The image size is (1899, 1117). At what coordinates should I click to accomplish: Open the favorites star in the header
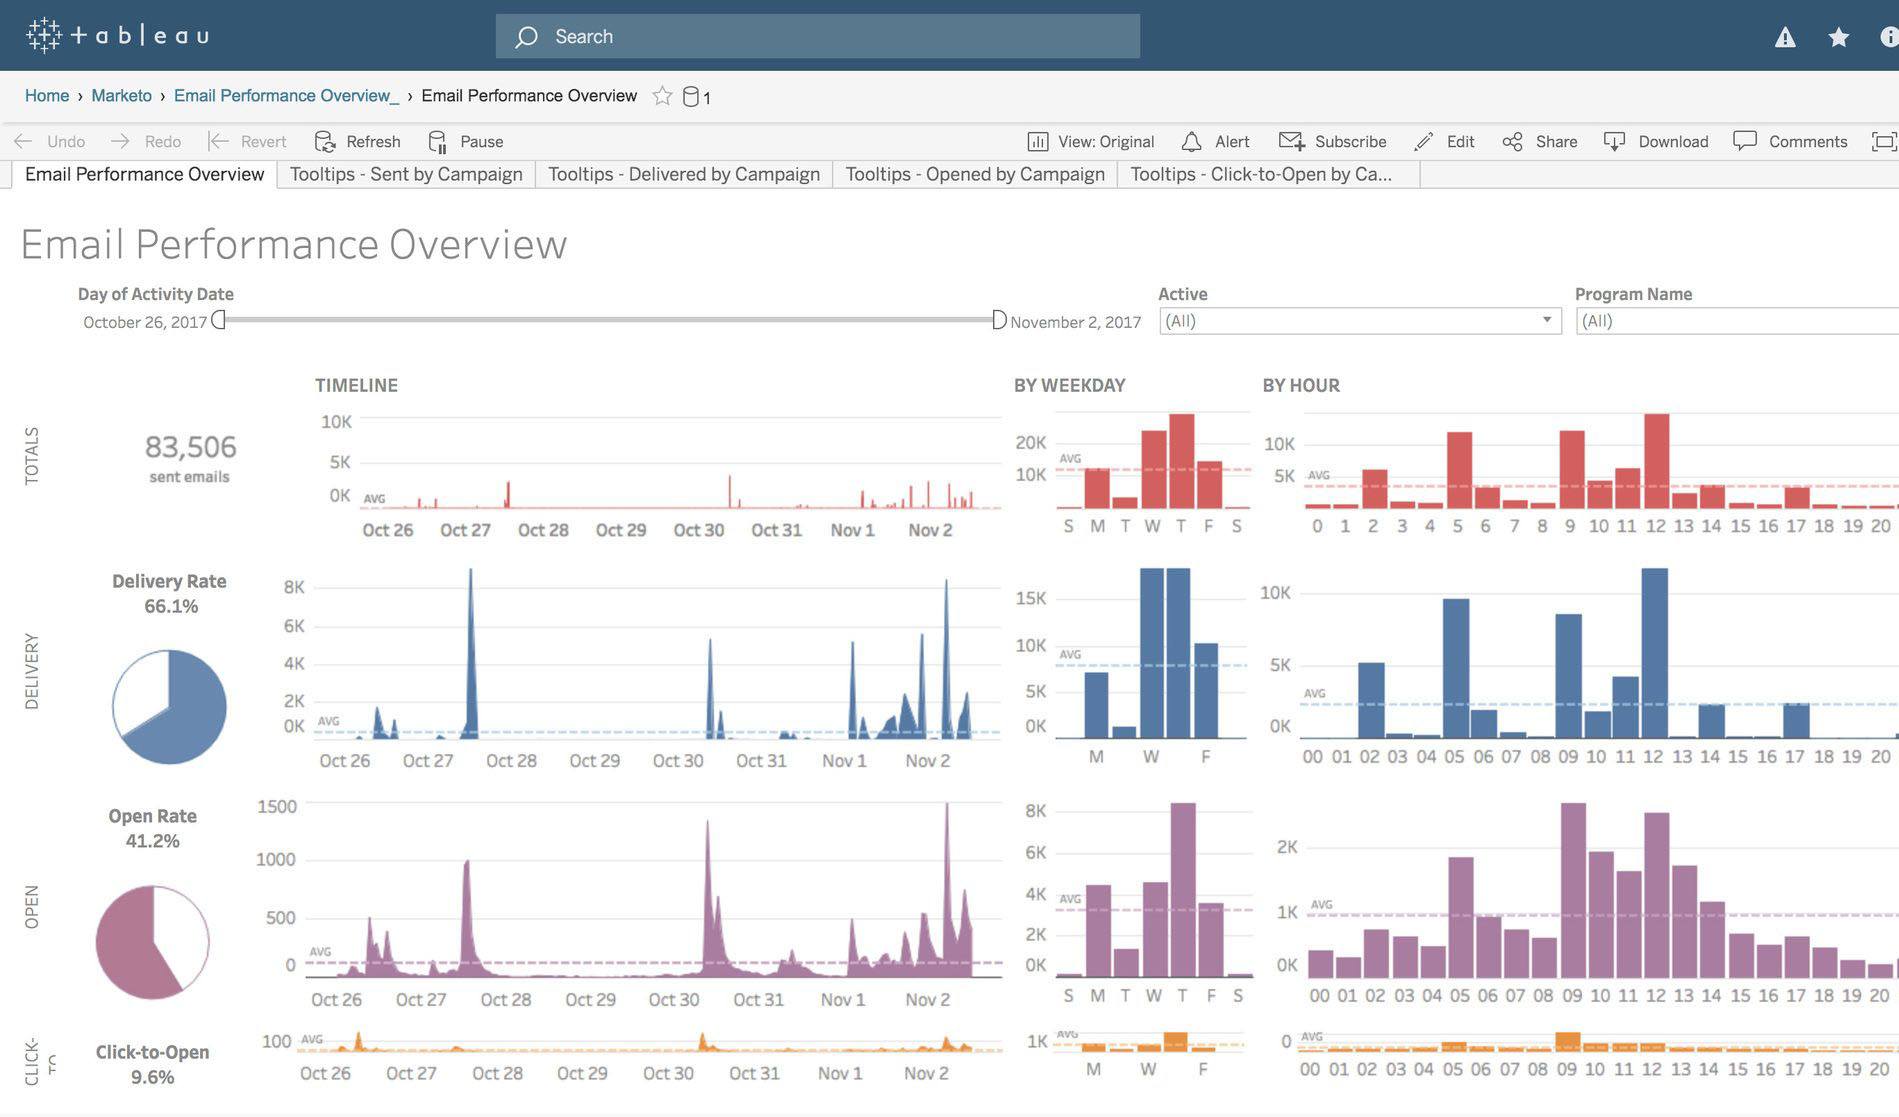pyautogui.click(x=1838, y=37)
